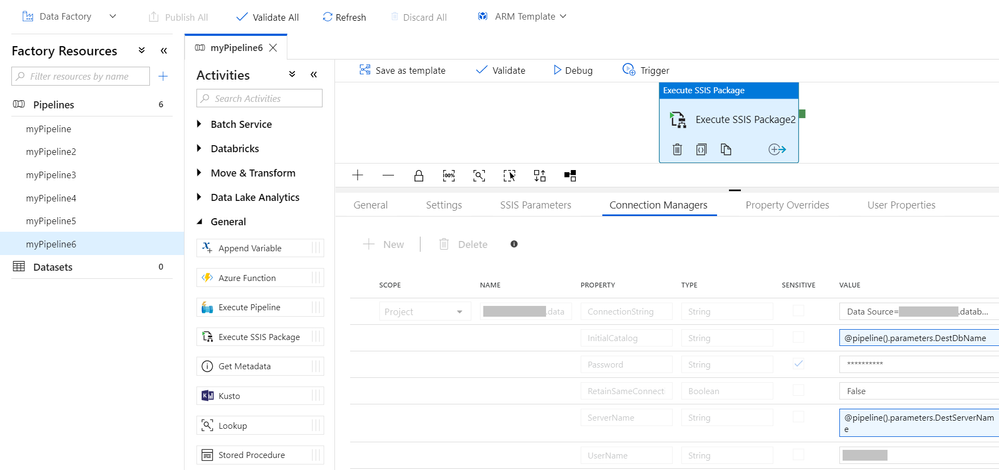View code of Execute SSIS Package2 activity
The image size is (999, 470).
701,150
